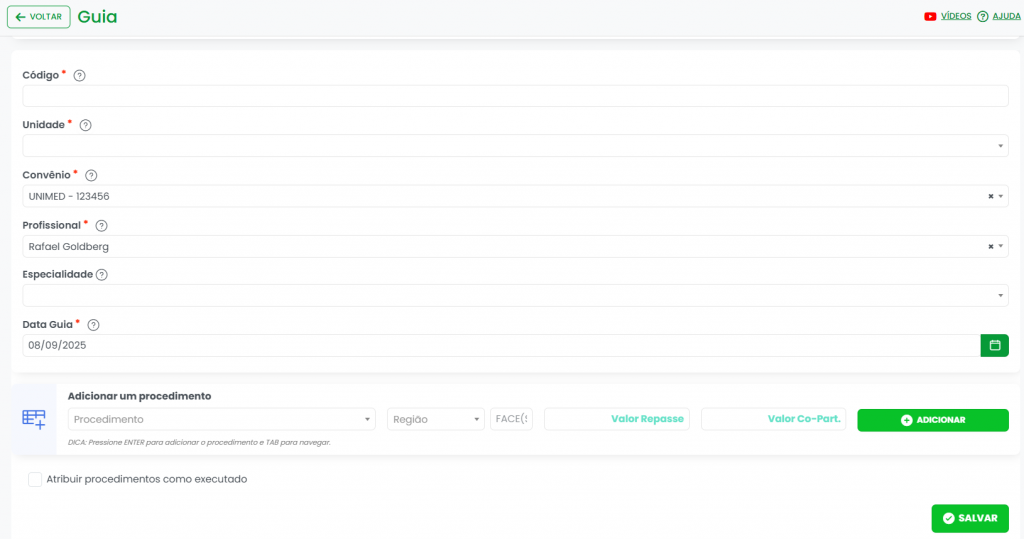
Task: Clear the Rafael Goldberg professional selection
Action: 990,247
